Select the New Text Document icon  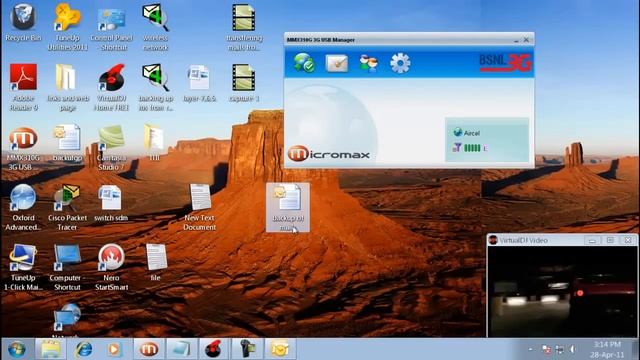coord(200,207)
